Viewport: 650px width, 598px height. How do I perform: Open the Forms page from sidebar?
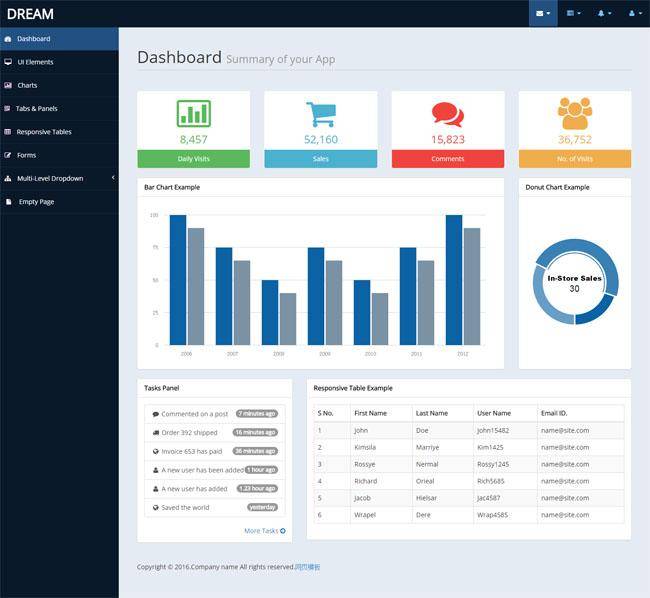coord(26,155)
